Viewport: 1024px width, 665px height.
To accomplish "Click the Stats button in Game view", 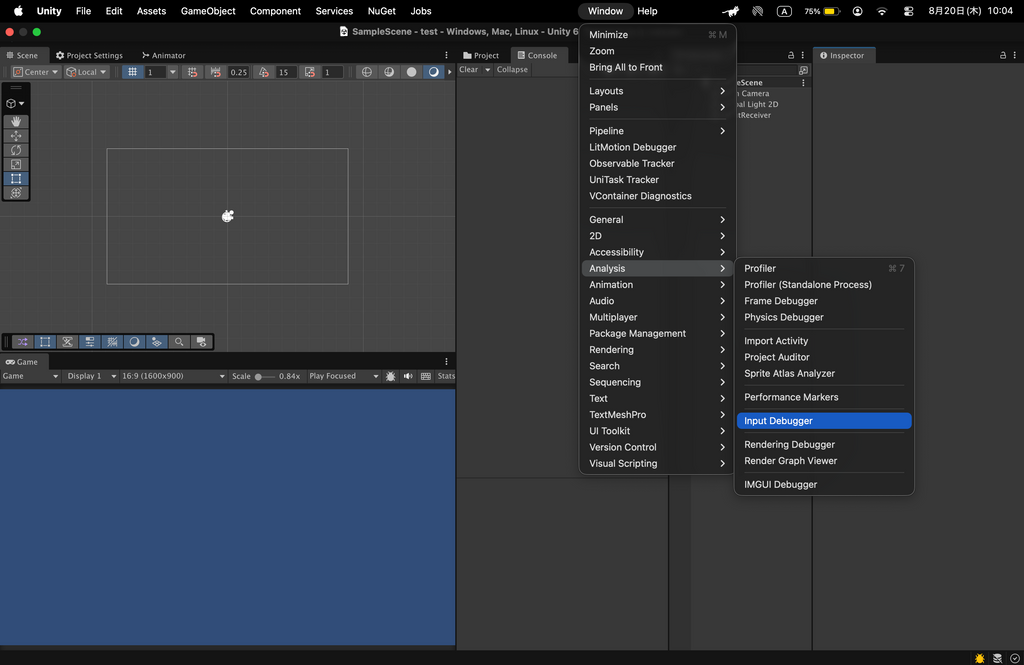I will [x=446, y=376].
